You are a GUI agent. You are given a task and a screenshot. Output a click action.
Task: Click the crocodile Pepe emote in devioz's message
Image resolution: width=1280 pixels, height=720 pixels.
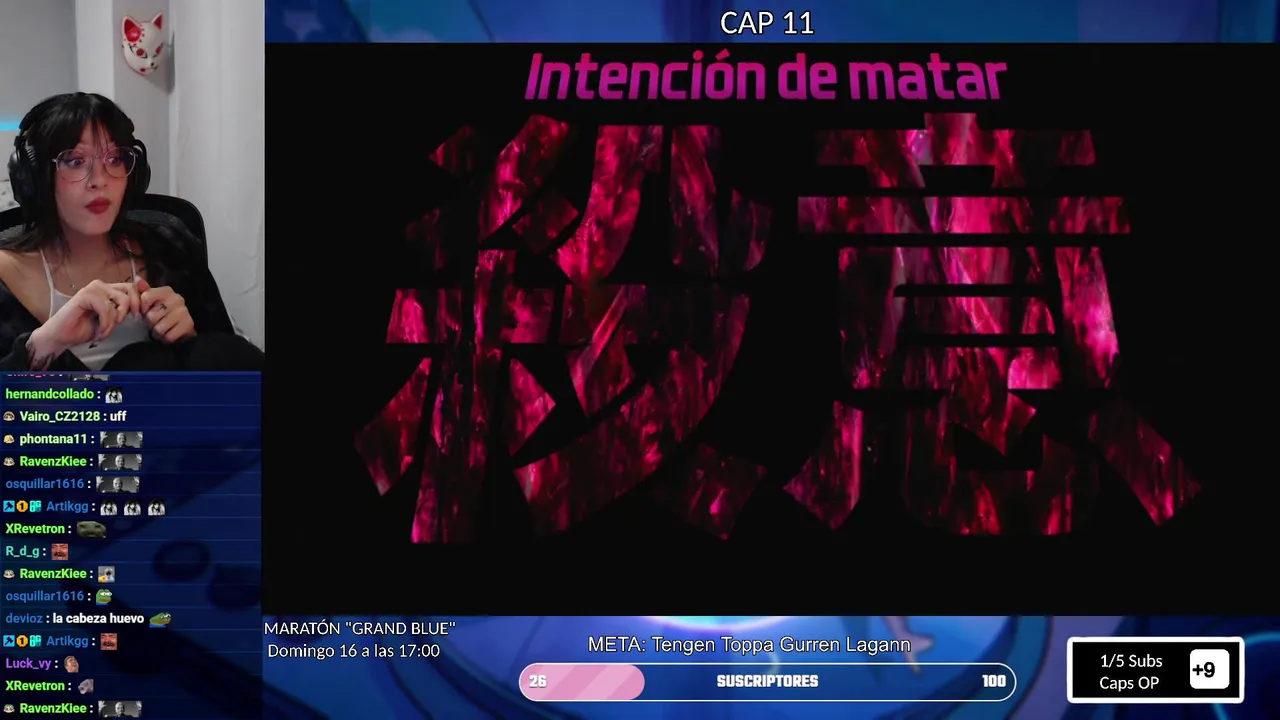click(160, 619)
